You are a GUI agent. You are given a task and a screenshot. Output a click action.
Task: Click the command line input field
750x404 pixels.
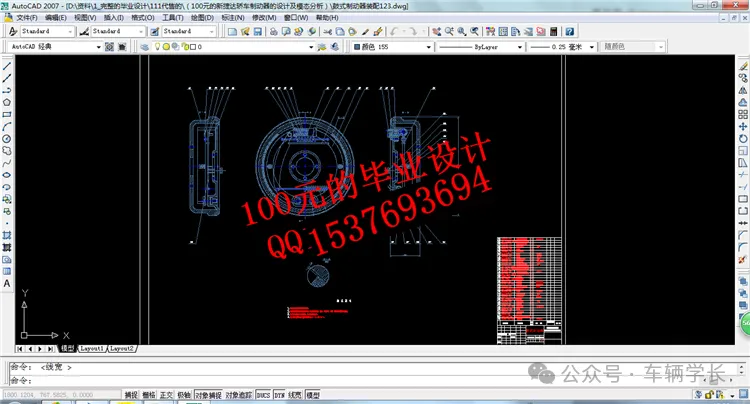click(373, 381)
